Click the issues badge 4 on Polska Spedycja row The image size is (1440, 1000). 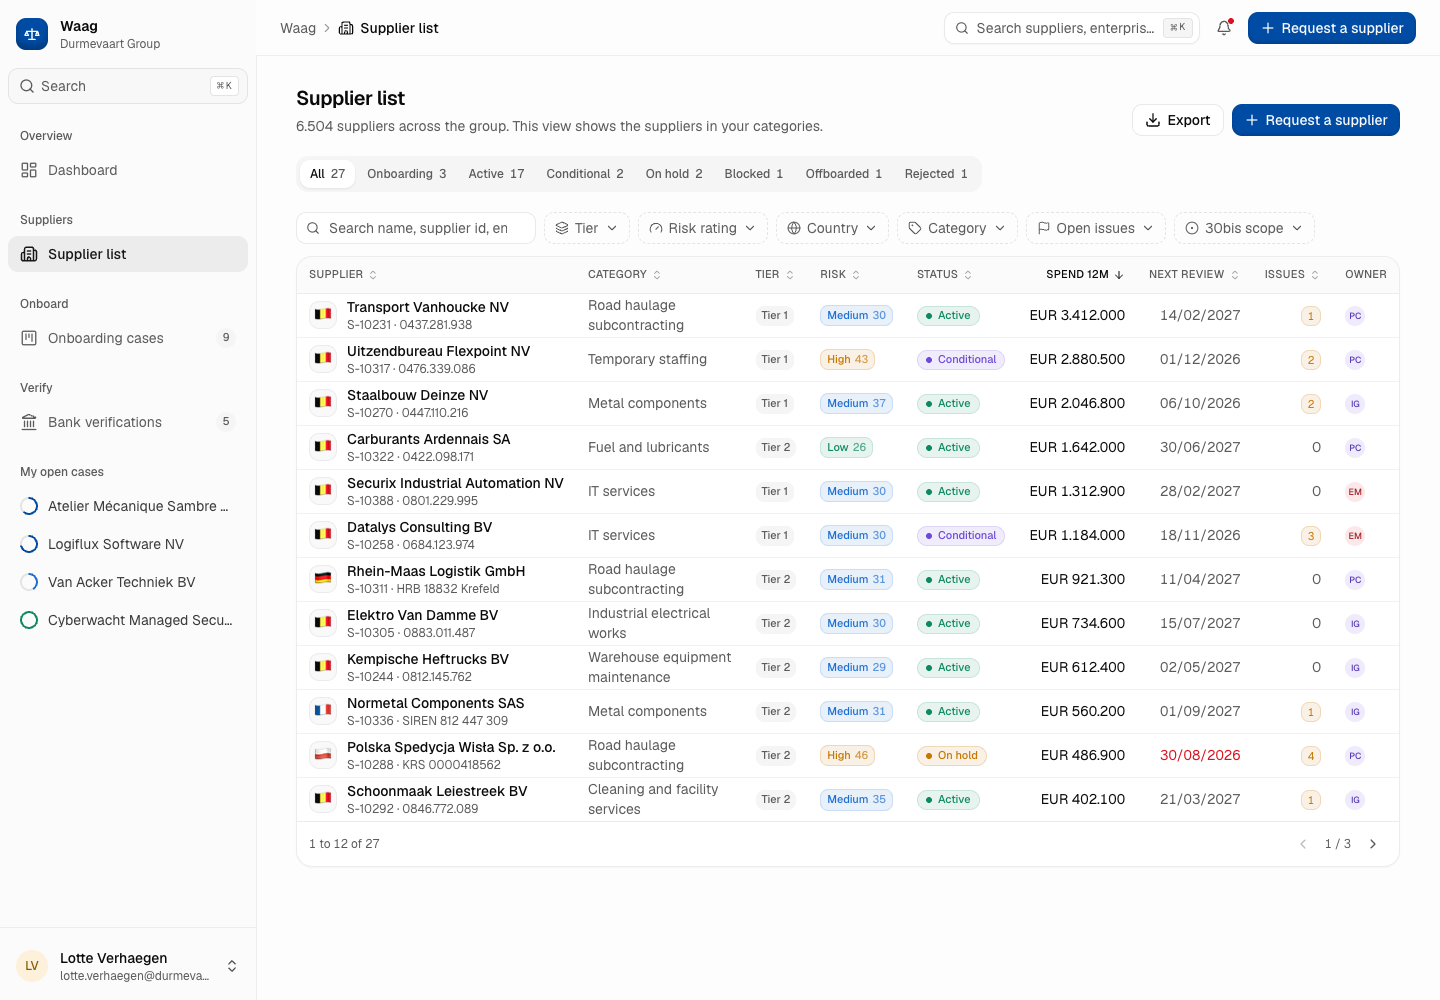point(1311,756)
